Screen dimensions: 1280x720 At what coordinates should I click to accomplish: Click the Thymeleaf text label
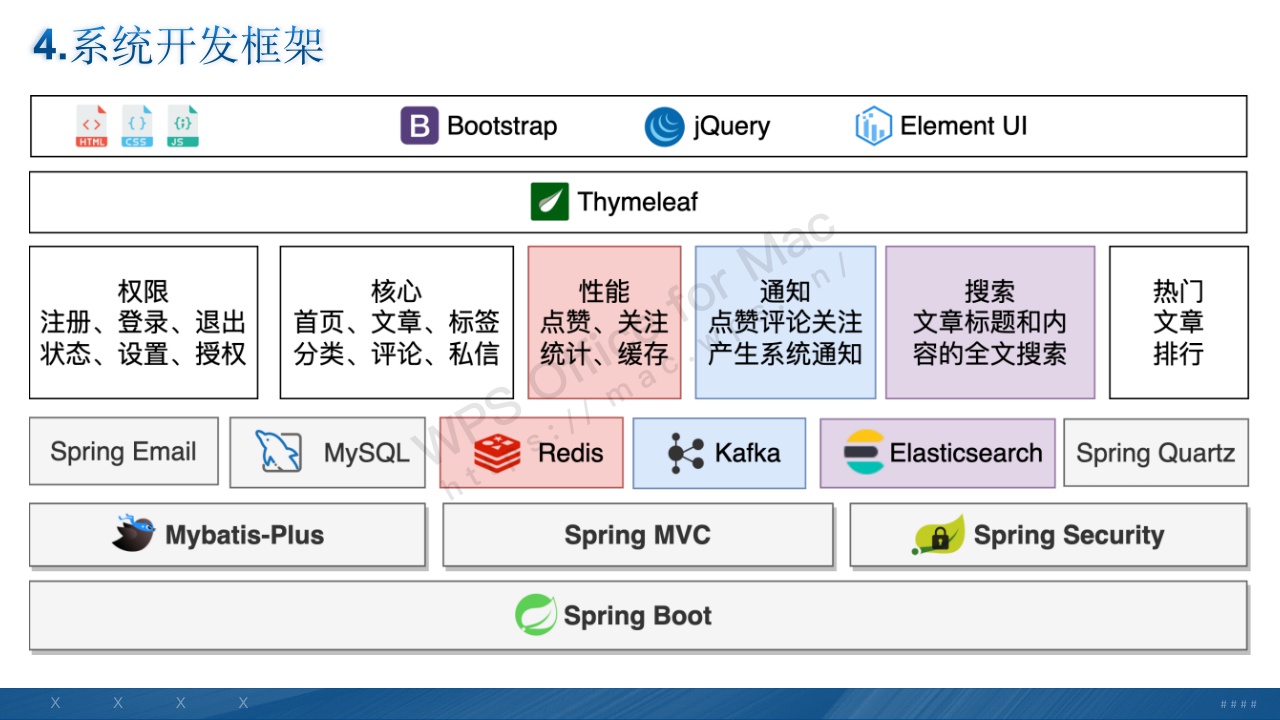click(x=638, y=202)
